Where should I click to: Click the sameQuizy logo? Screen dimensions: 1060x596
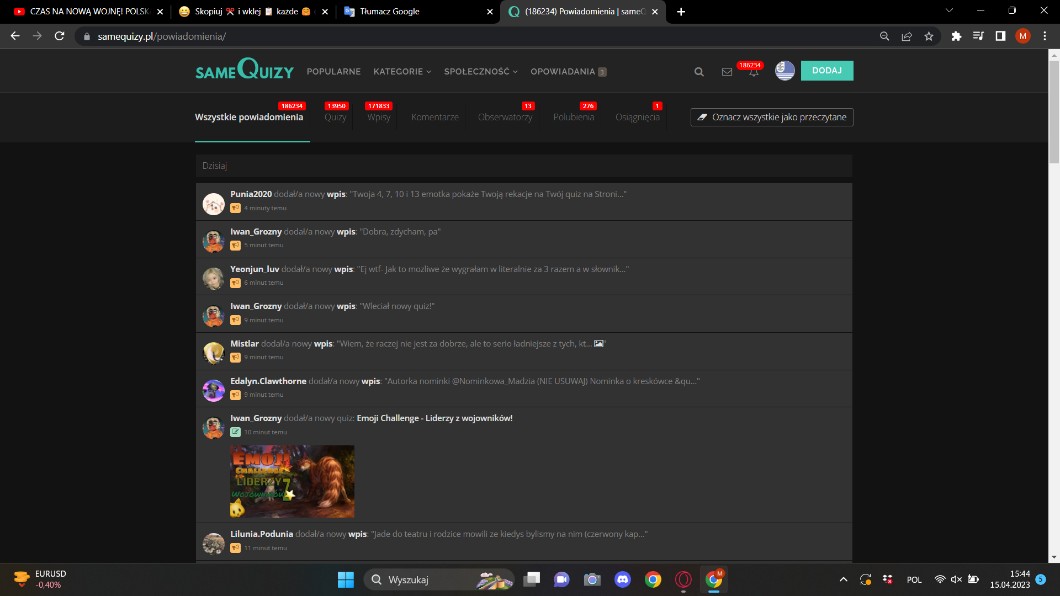pyautogui.click(x=245, y=72)
